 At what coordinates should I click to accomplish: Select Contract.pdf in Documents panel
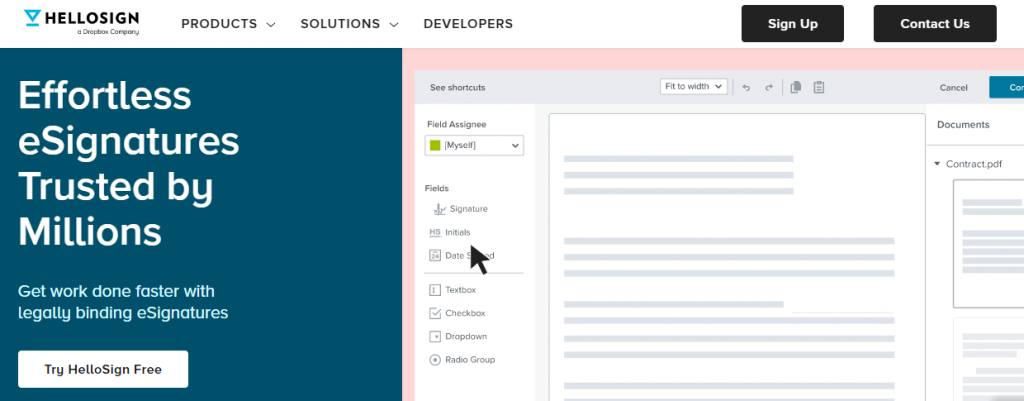click(x=974, y=164)
